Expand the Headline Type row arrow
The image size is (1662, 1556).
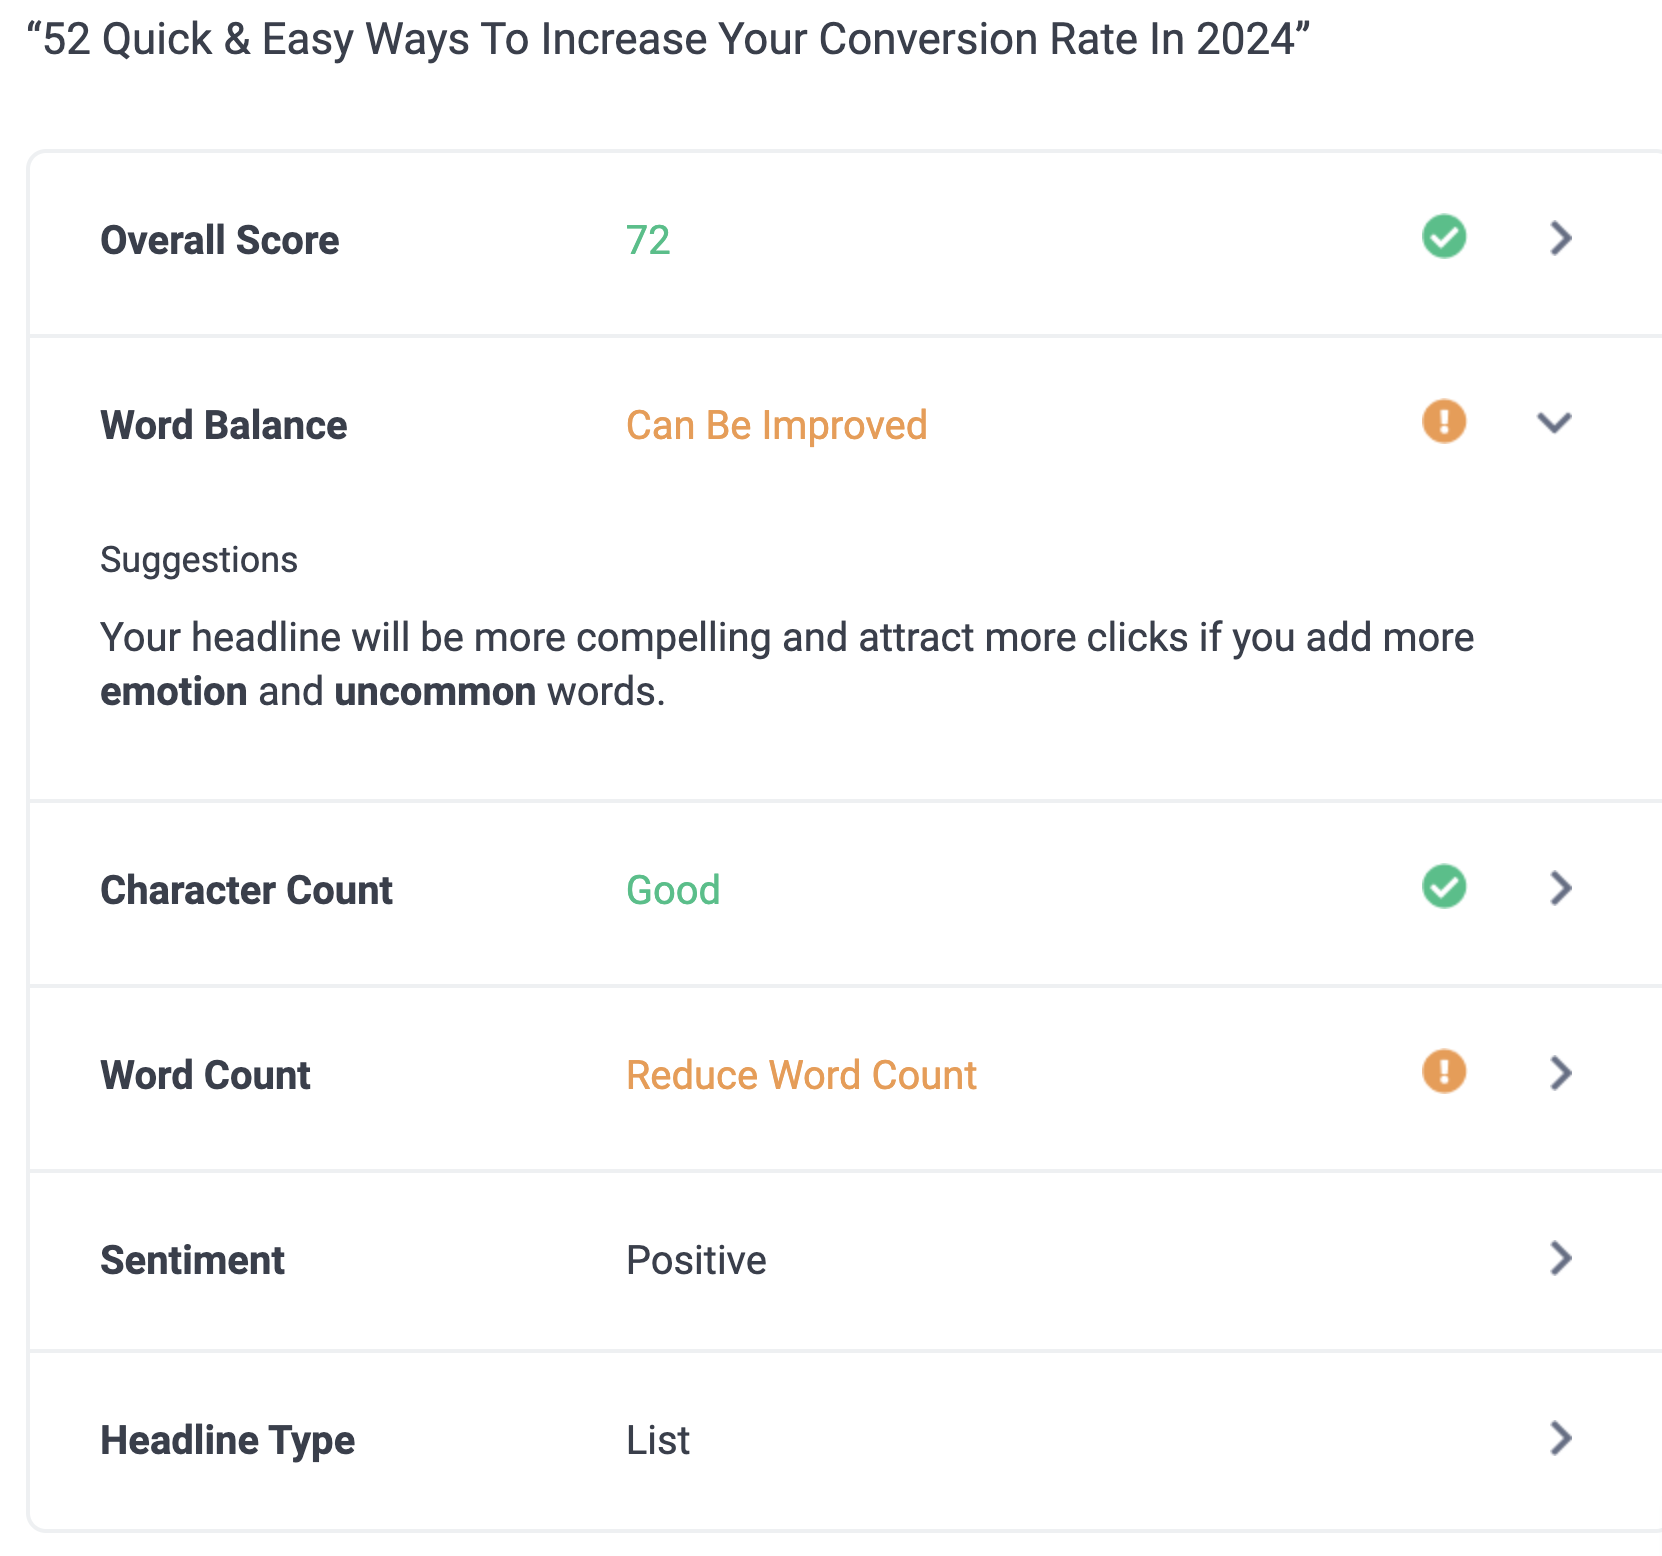pyautogui.click(x=1560, y=1438)
